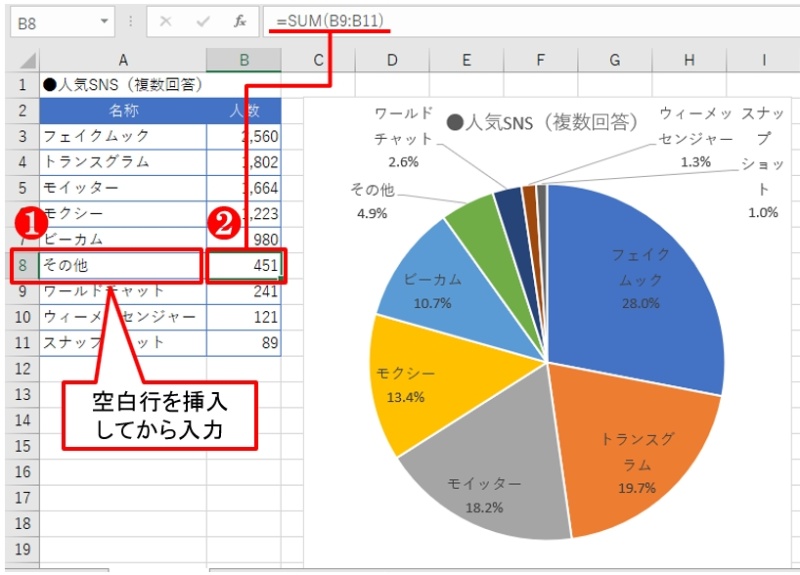Select column D header
The image size is (800, 575).
(392, 61)
